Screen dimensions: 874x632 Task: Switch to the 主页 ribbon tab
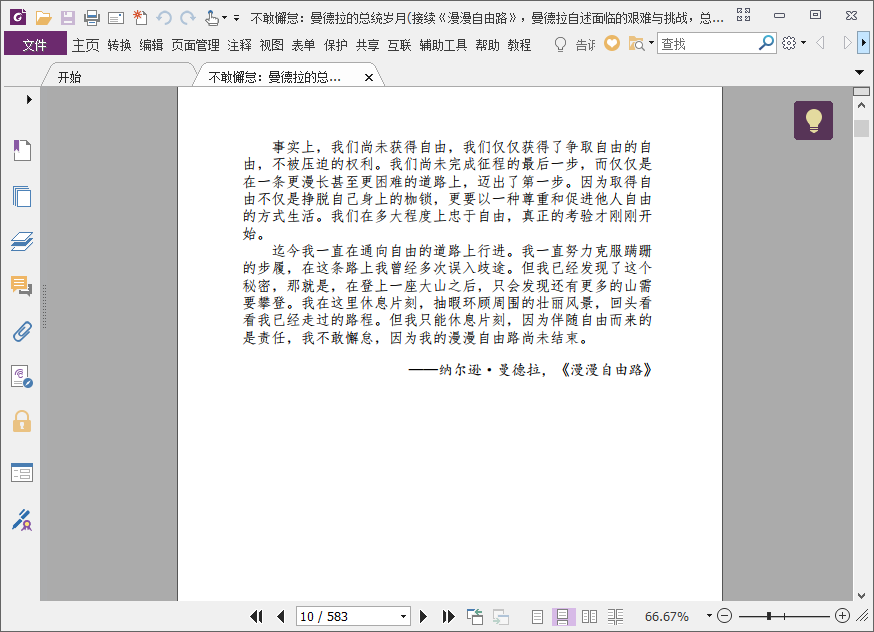tap(85, 45)
